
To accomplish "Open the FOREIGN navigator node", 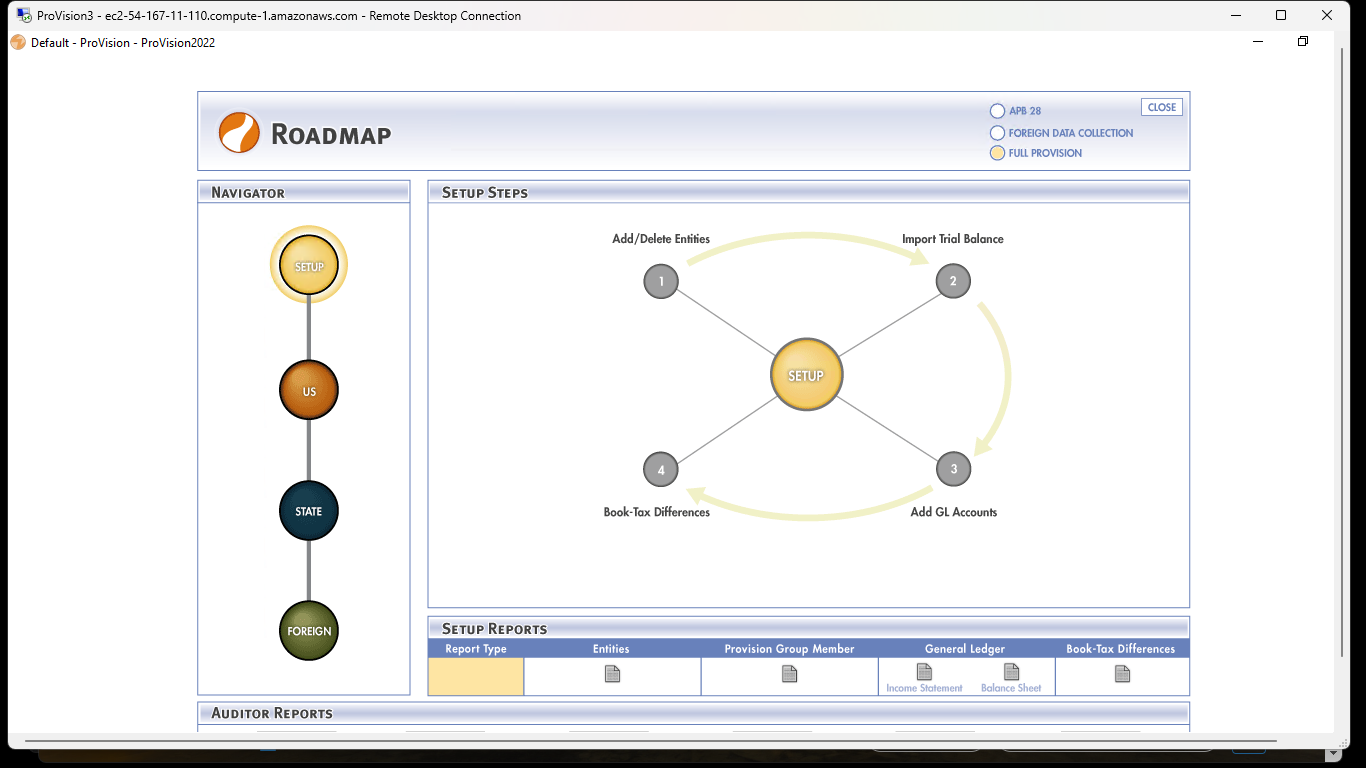I will pyautogui.click(x=309, y=631).
